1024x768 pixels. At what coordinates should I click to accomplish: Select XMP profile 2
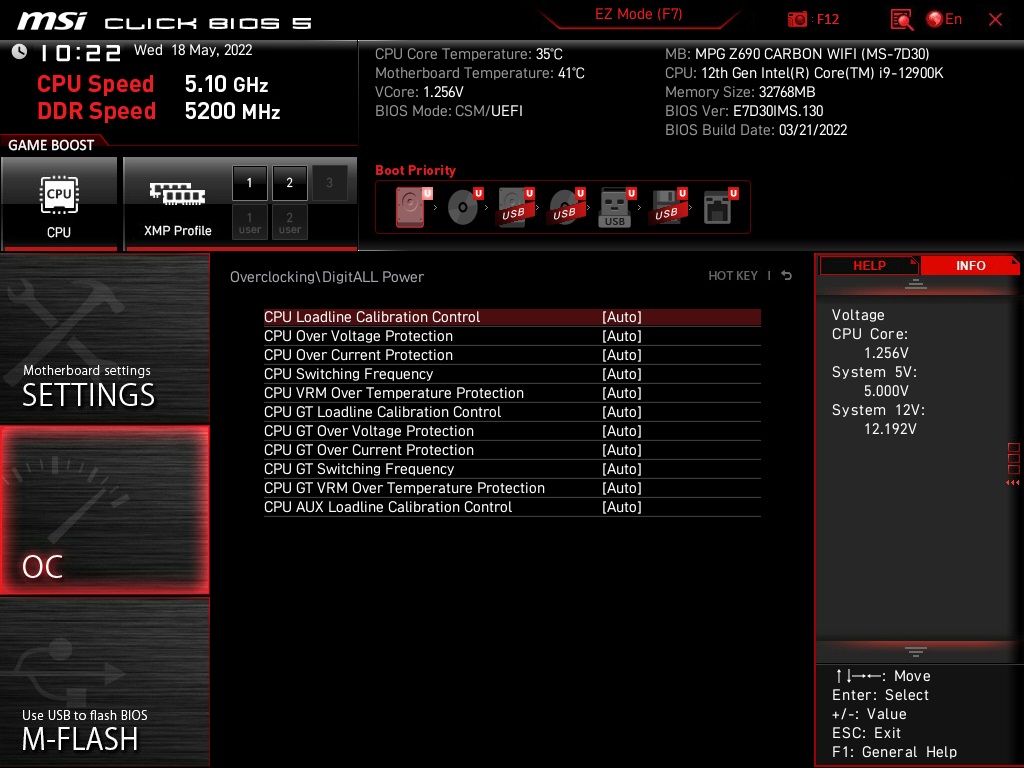[289, 183]
